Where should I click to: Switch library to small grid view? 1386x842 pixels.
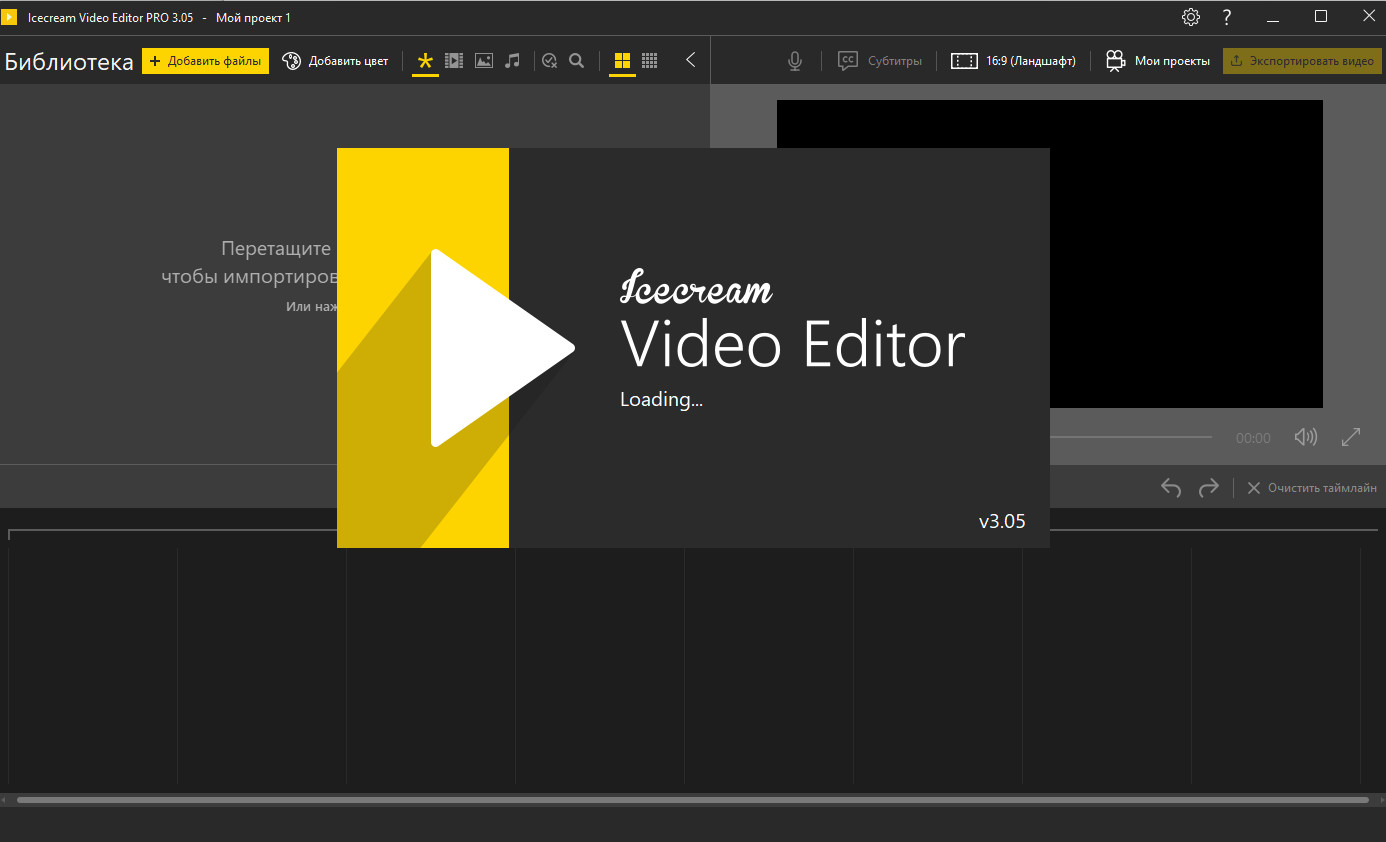pos(650,61)
